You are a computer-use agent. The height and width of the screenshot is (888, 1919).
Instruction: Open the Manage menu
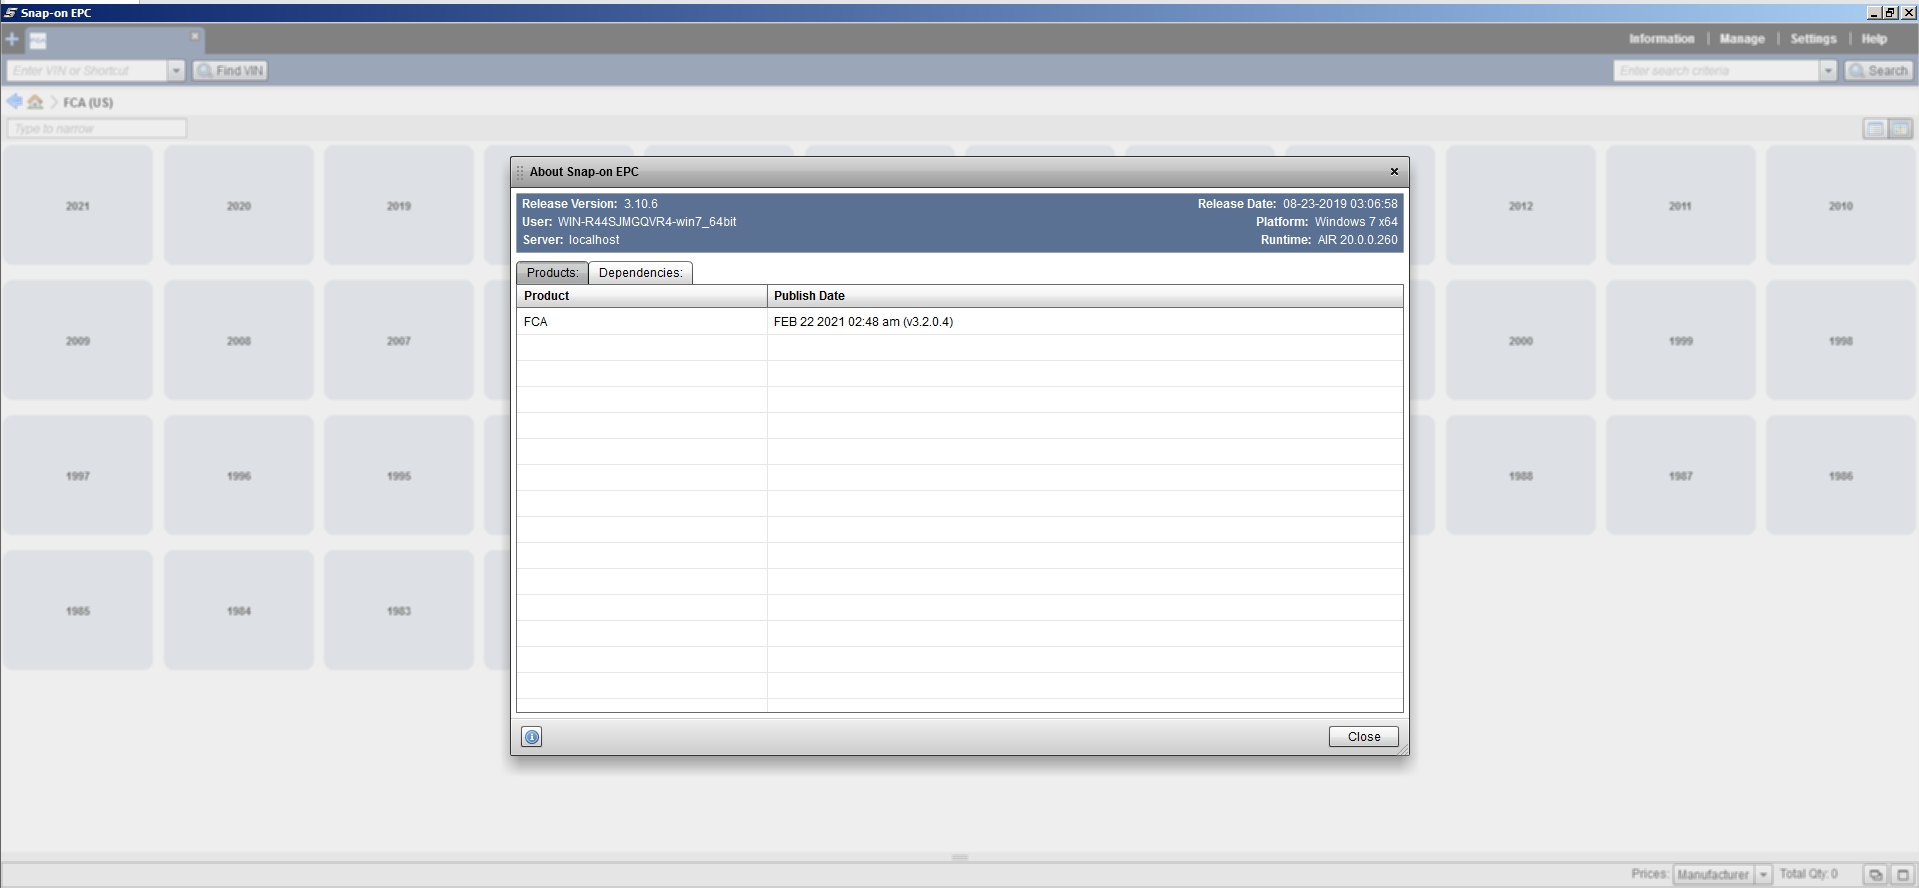tap(1742, 39)
